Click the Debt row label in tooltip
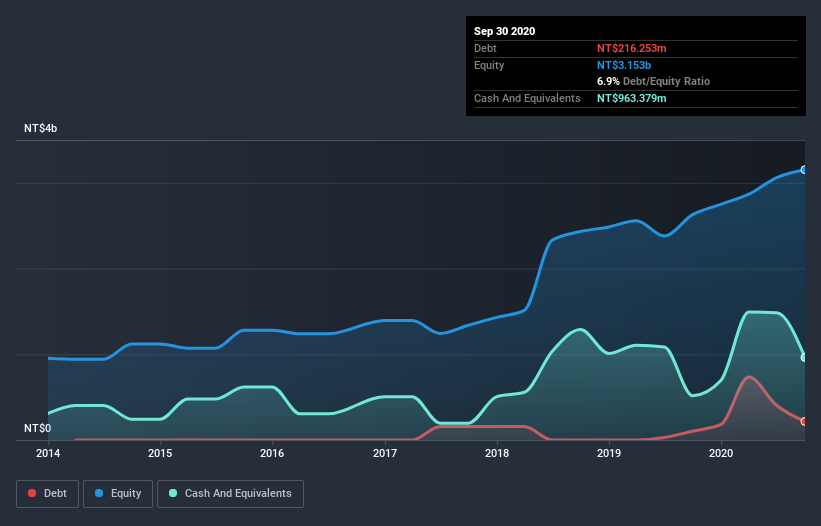Screen dimensions: 821x526 [485, 48]
